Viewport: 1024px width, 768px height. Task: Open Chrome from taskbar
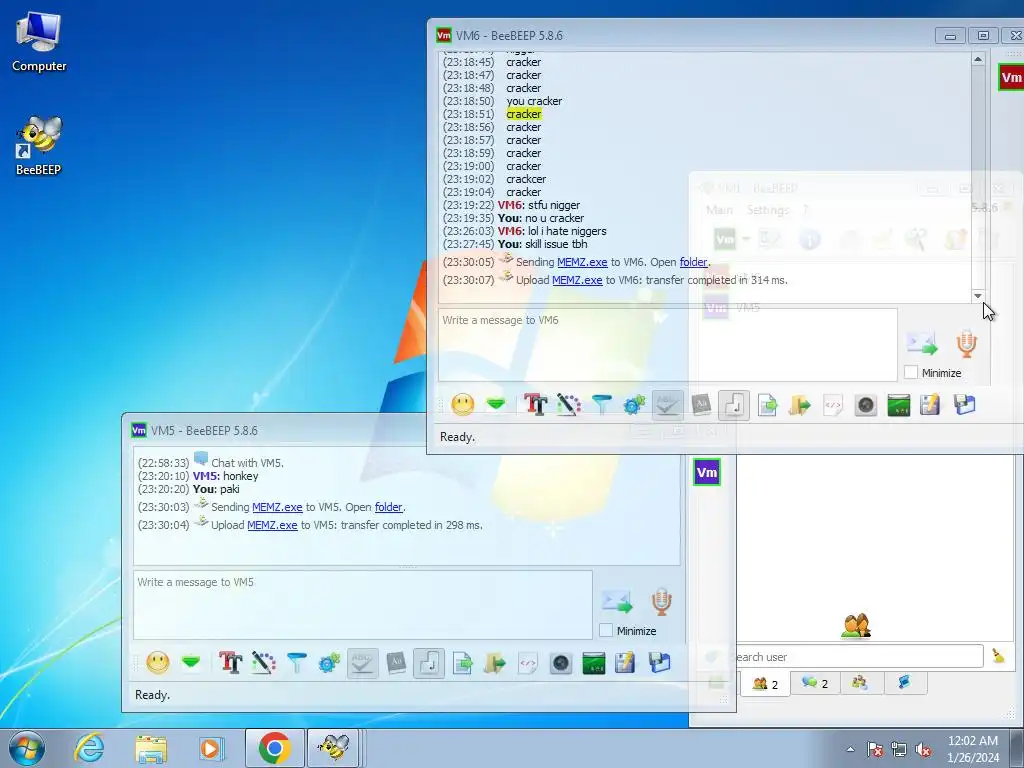point(274,748)
